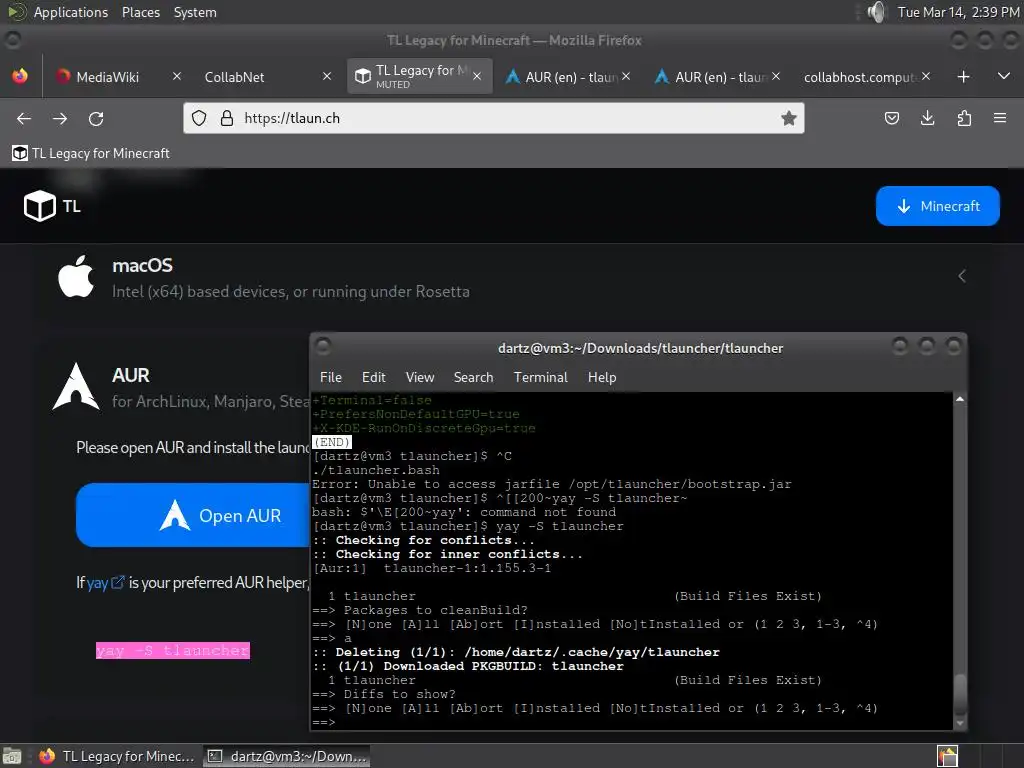Open the System menu
The height and width of the screenshot is (768, 1024).
195,12
